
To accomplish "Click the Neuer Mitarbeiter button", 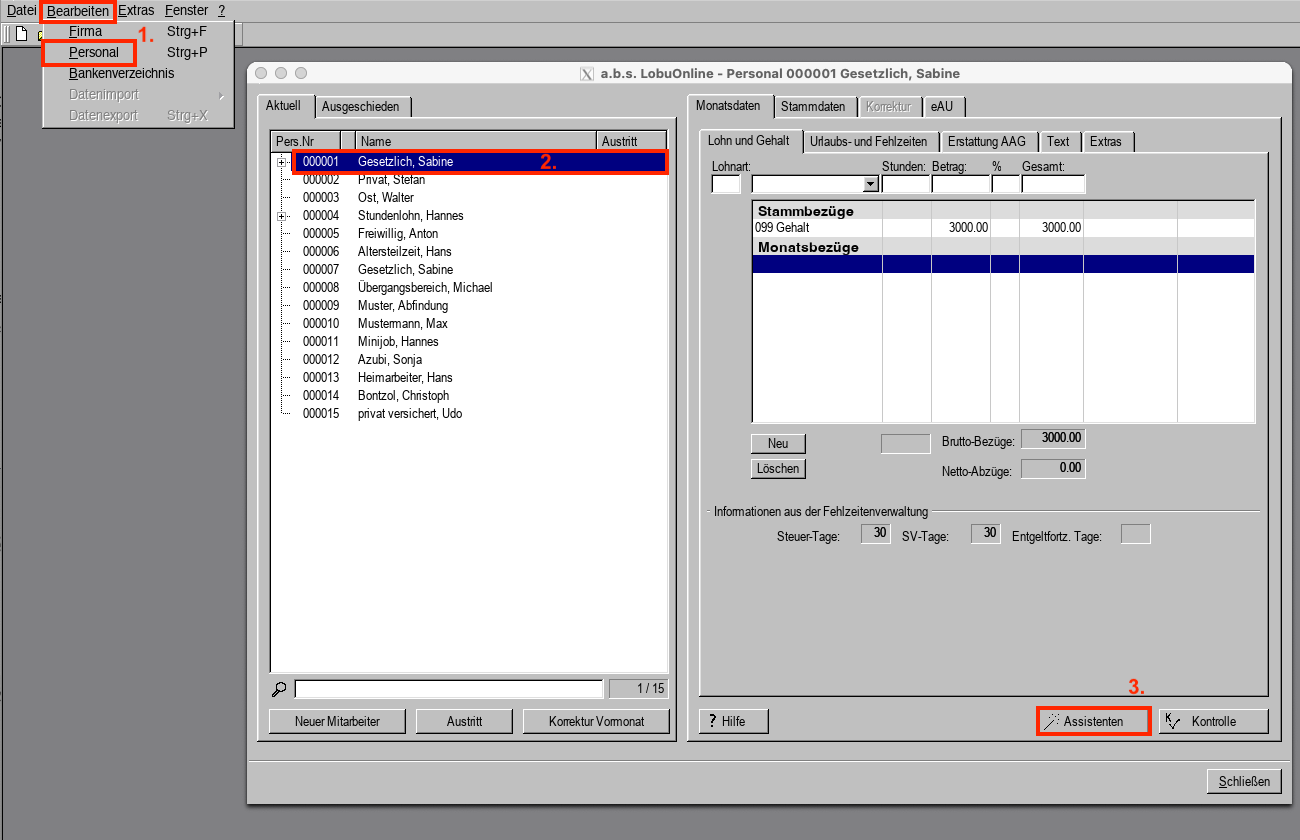I will (x=336, y=721).
